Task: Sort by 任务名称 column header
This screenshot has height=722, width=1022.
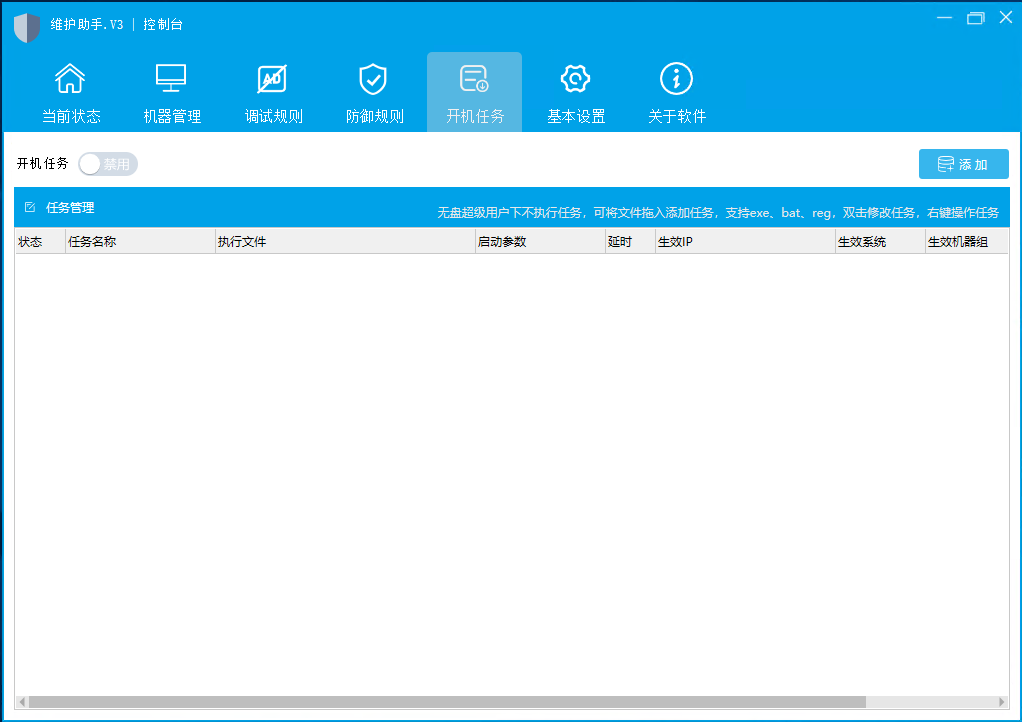Action: (x=140, y=242)
